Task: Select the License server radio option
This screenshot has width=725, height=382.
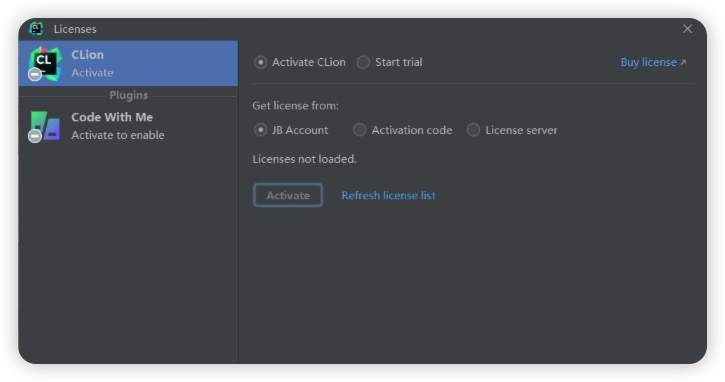Action: click(473, 130)
